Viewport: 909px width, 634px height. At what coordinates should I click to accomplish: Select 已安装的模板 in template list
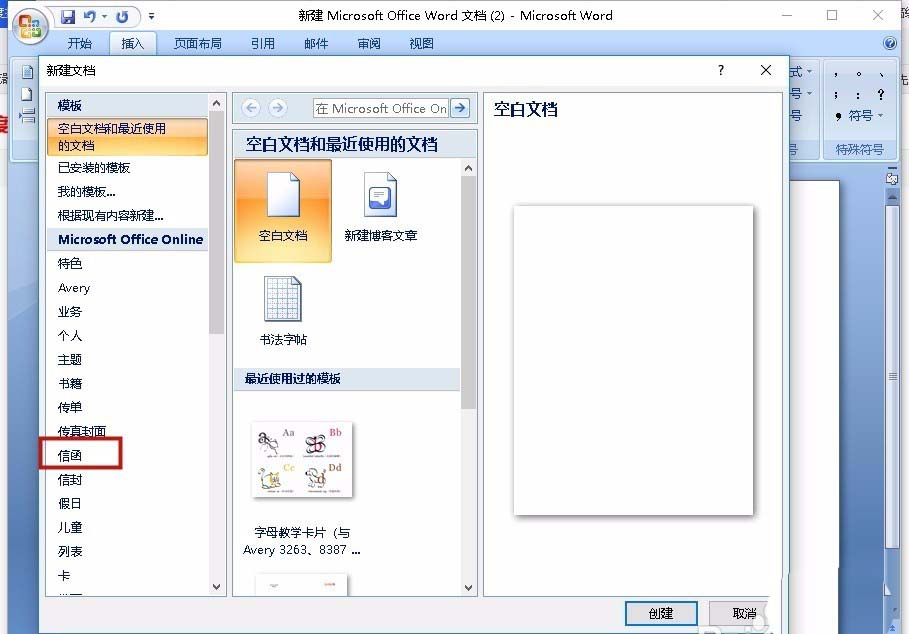tap(94, 168)
